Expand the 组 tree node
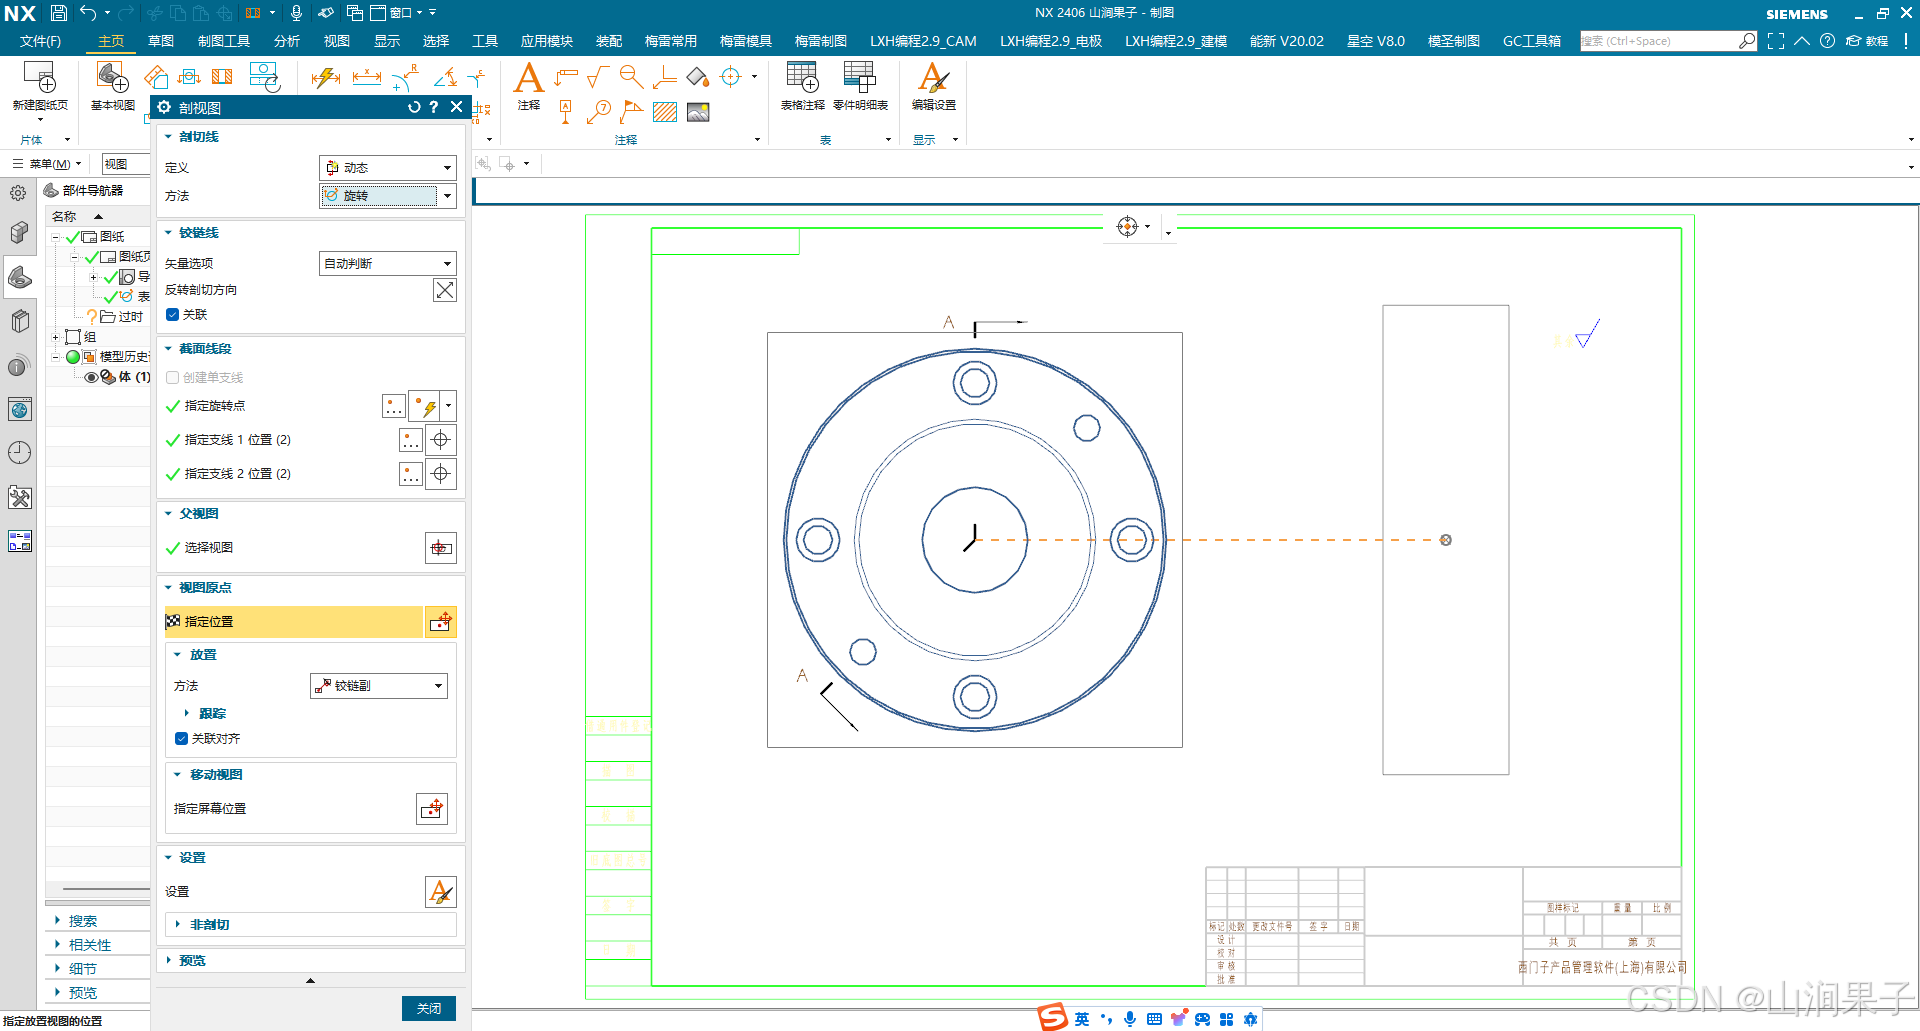This screenshot has width=1920, height=1031. coord(56,338)
